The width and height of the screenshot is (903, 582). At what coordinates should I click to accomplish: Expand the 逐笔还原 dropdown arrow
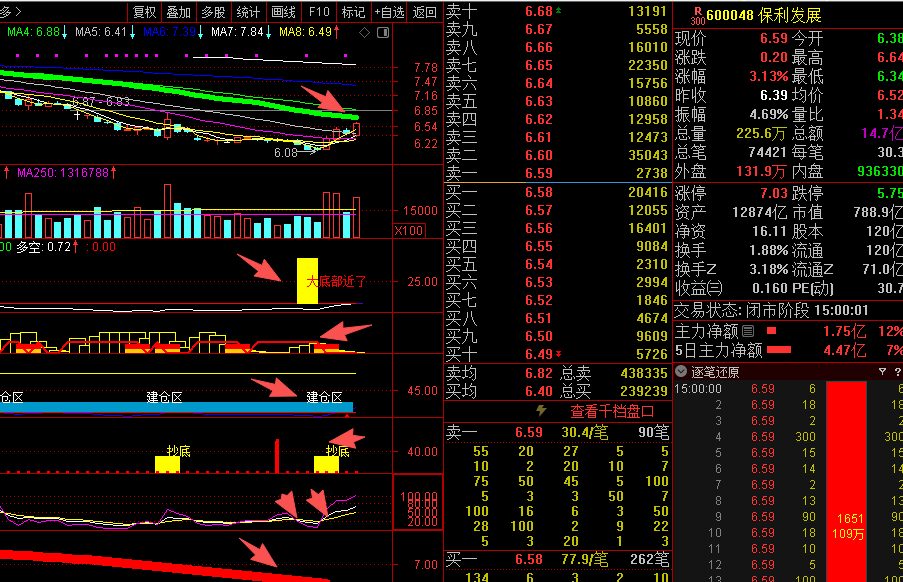tap(682, 371)
